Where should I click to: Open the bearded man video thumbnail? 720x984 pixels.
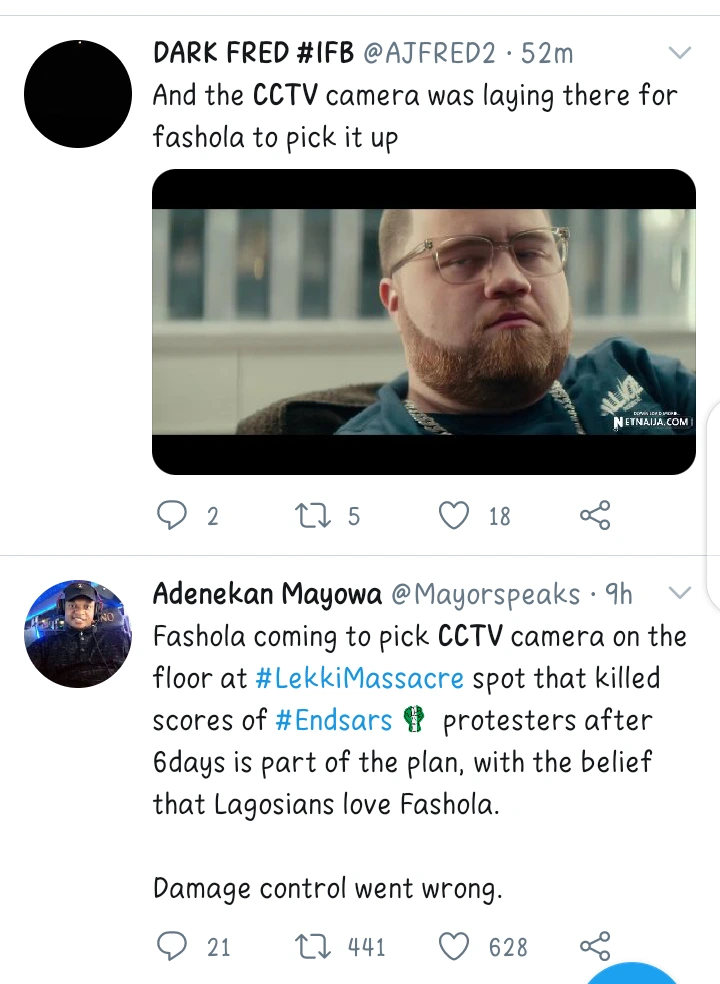coord(423,321)
